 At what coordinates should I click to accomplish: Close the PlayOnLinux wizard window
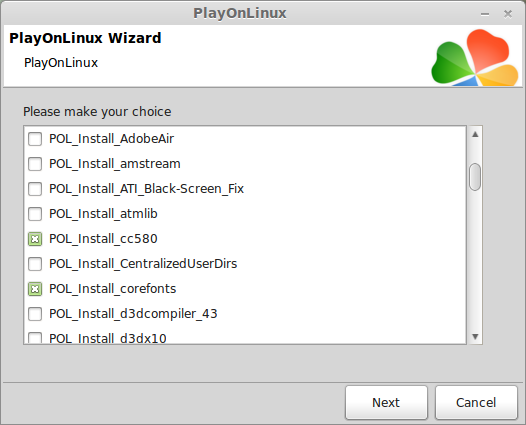pos(508,14)
